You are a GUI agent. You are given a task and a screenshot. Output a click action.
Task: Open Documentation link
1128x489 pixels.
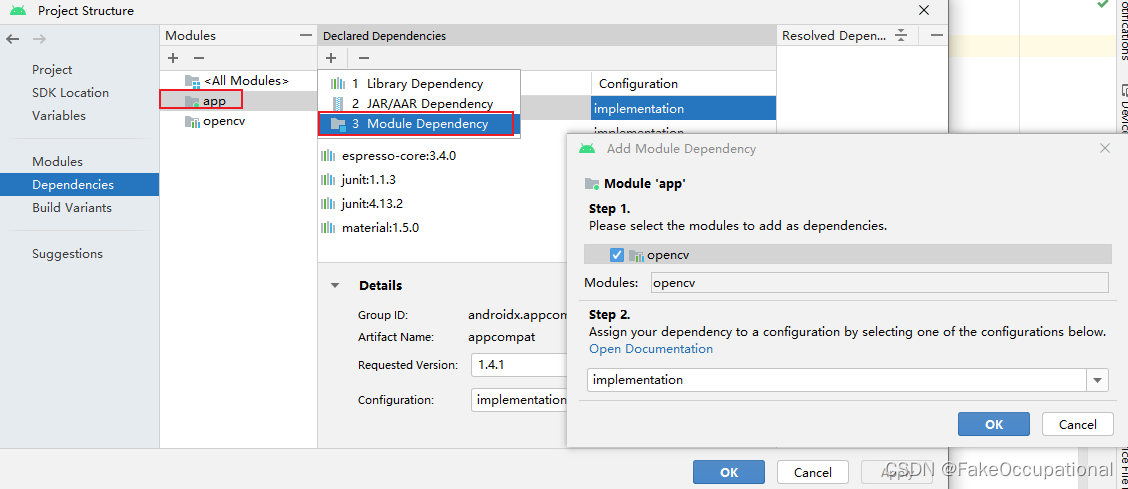point(651,349)
